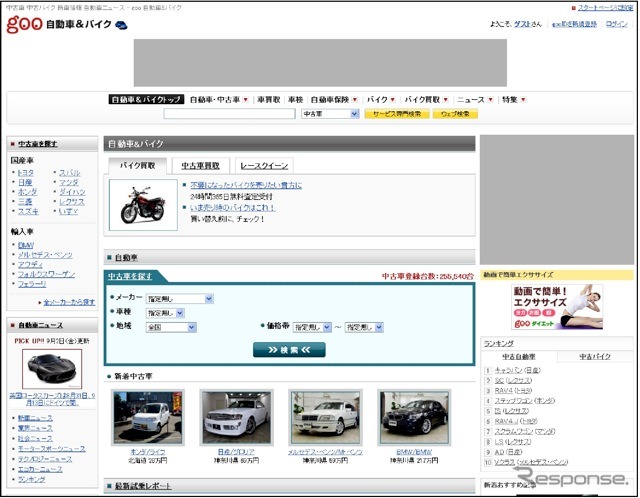Open the 自動車・中古車 menu arrow

pos(246,100)
